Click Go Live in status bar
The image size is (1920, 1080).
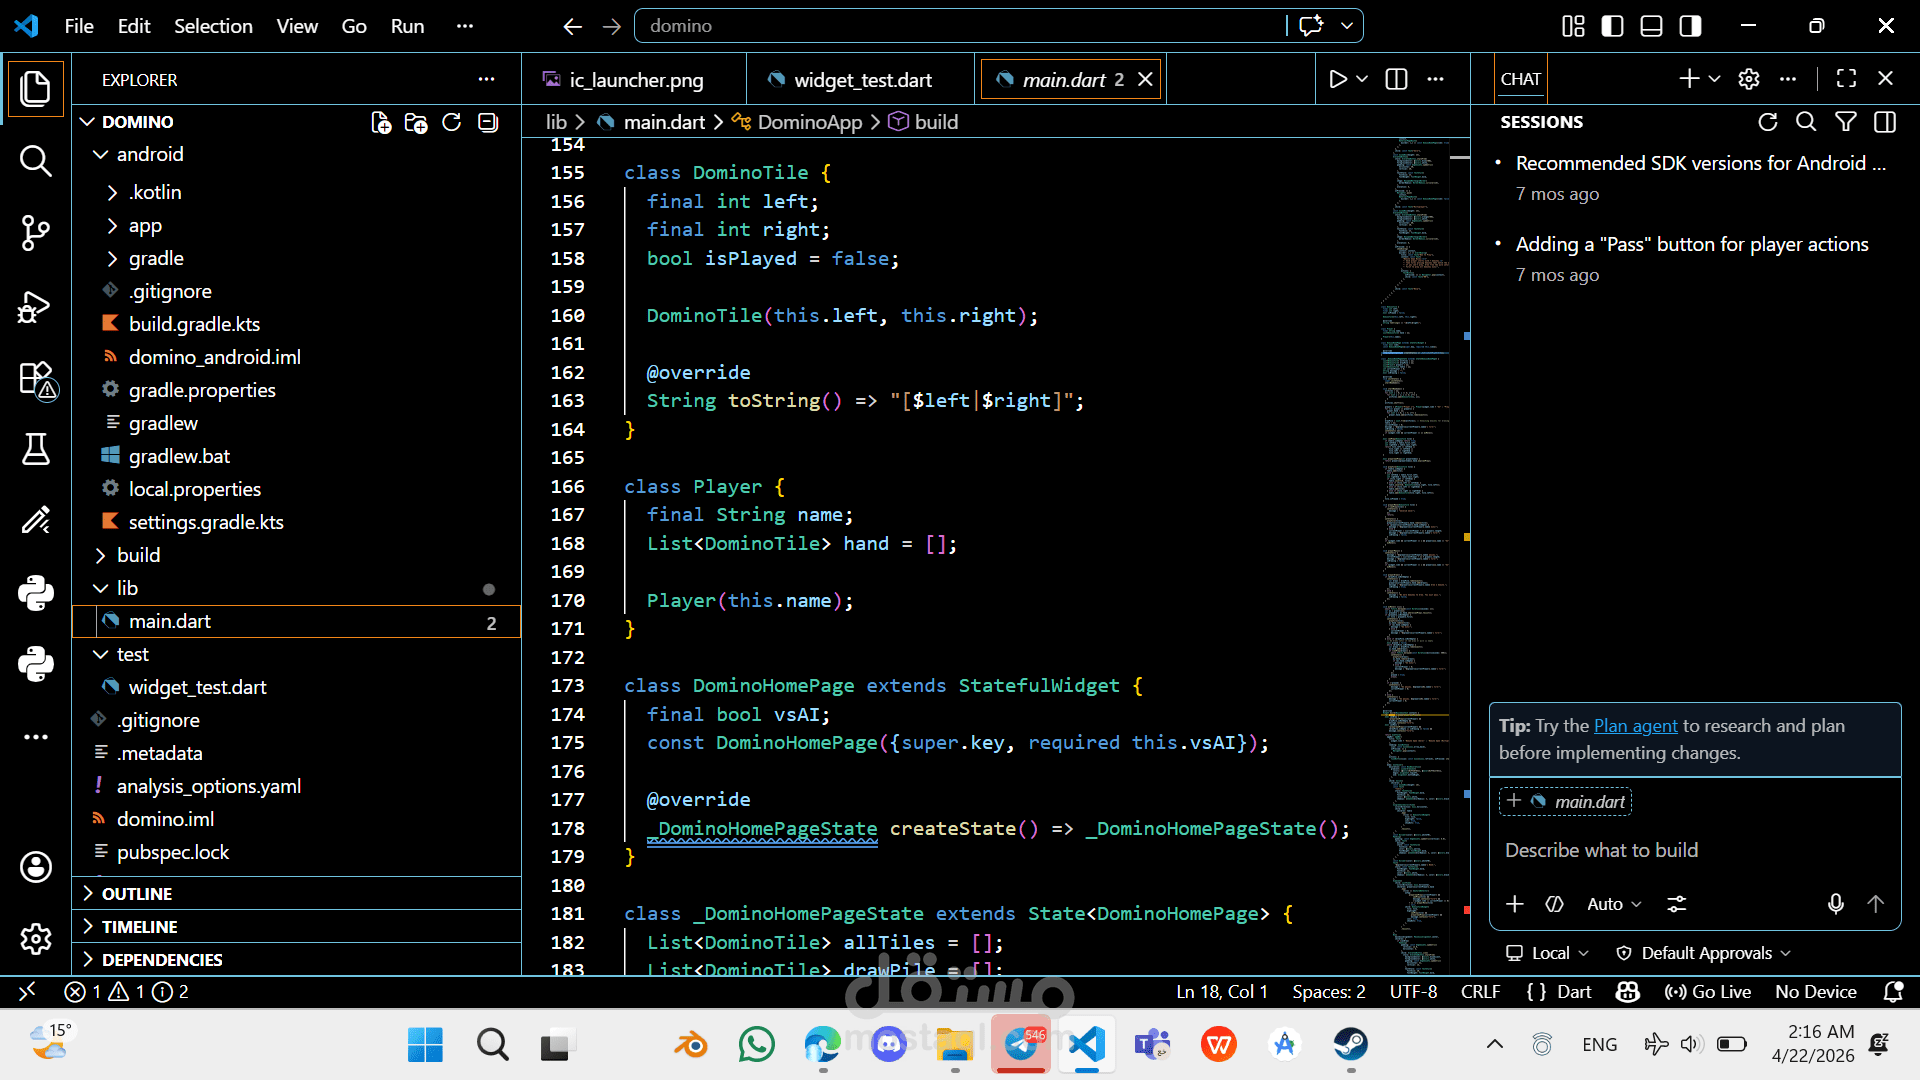1708,992
